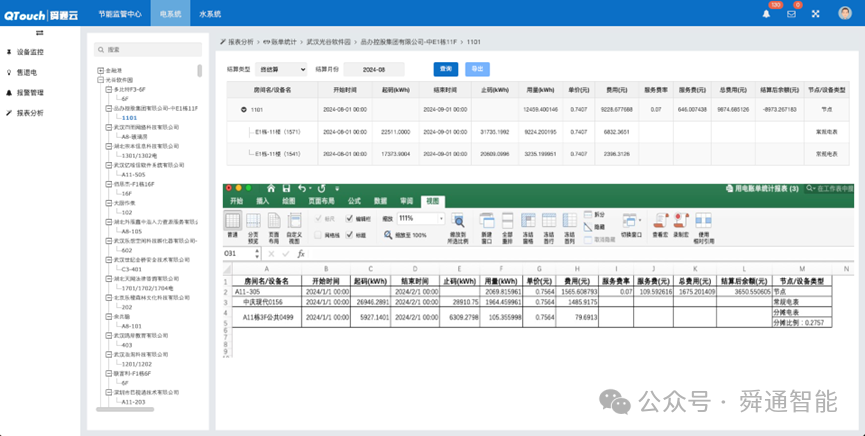The width and height of the screenshot is (865, 436).
Task: Expand the 金融港 tree node
Action: (x=100, y=71)
